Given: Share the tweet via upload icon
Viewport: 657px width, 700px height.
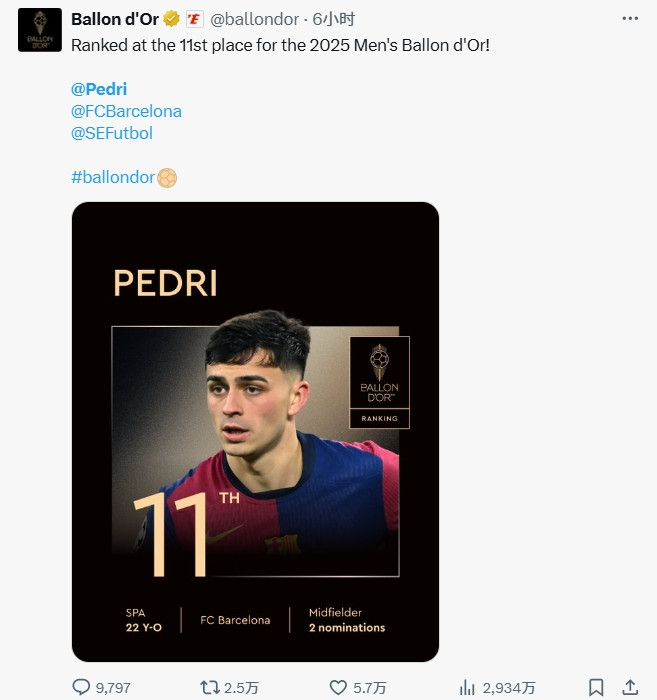Looking at the screenshot, I should [x=629, y=687].
